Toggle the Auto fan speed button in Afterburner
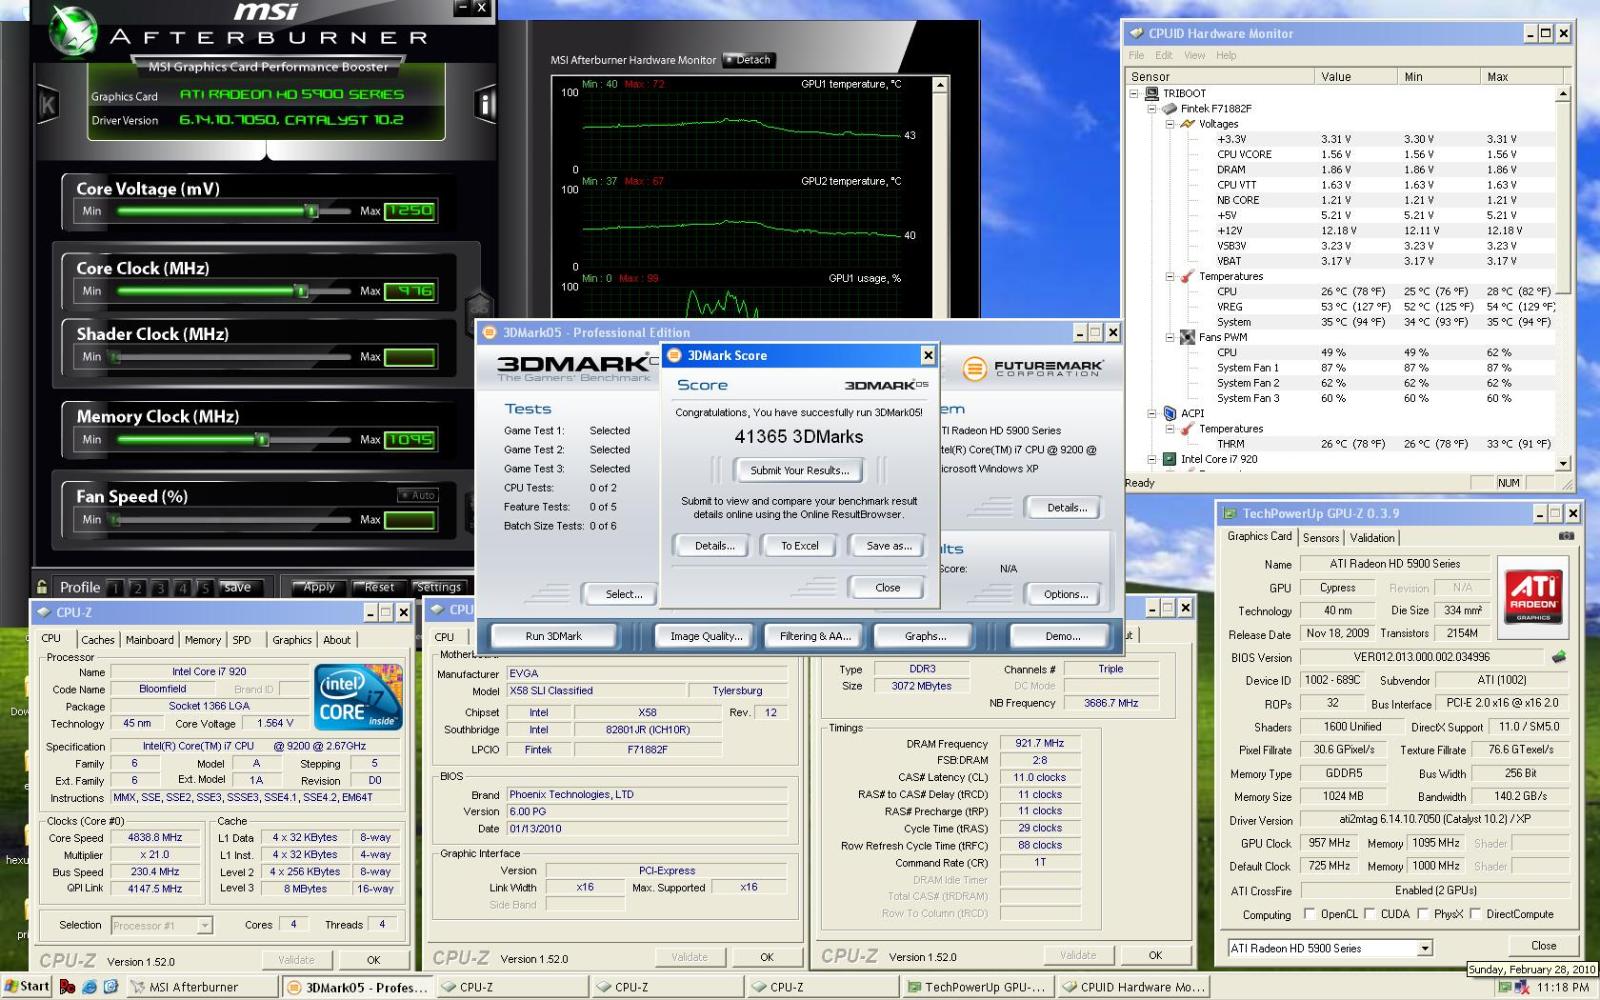This screenshot has width=1600, height=1000. pyautogui.click(x=418, y=495)
